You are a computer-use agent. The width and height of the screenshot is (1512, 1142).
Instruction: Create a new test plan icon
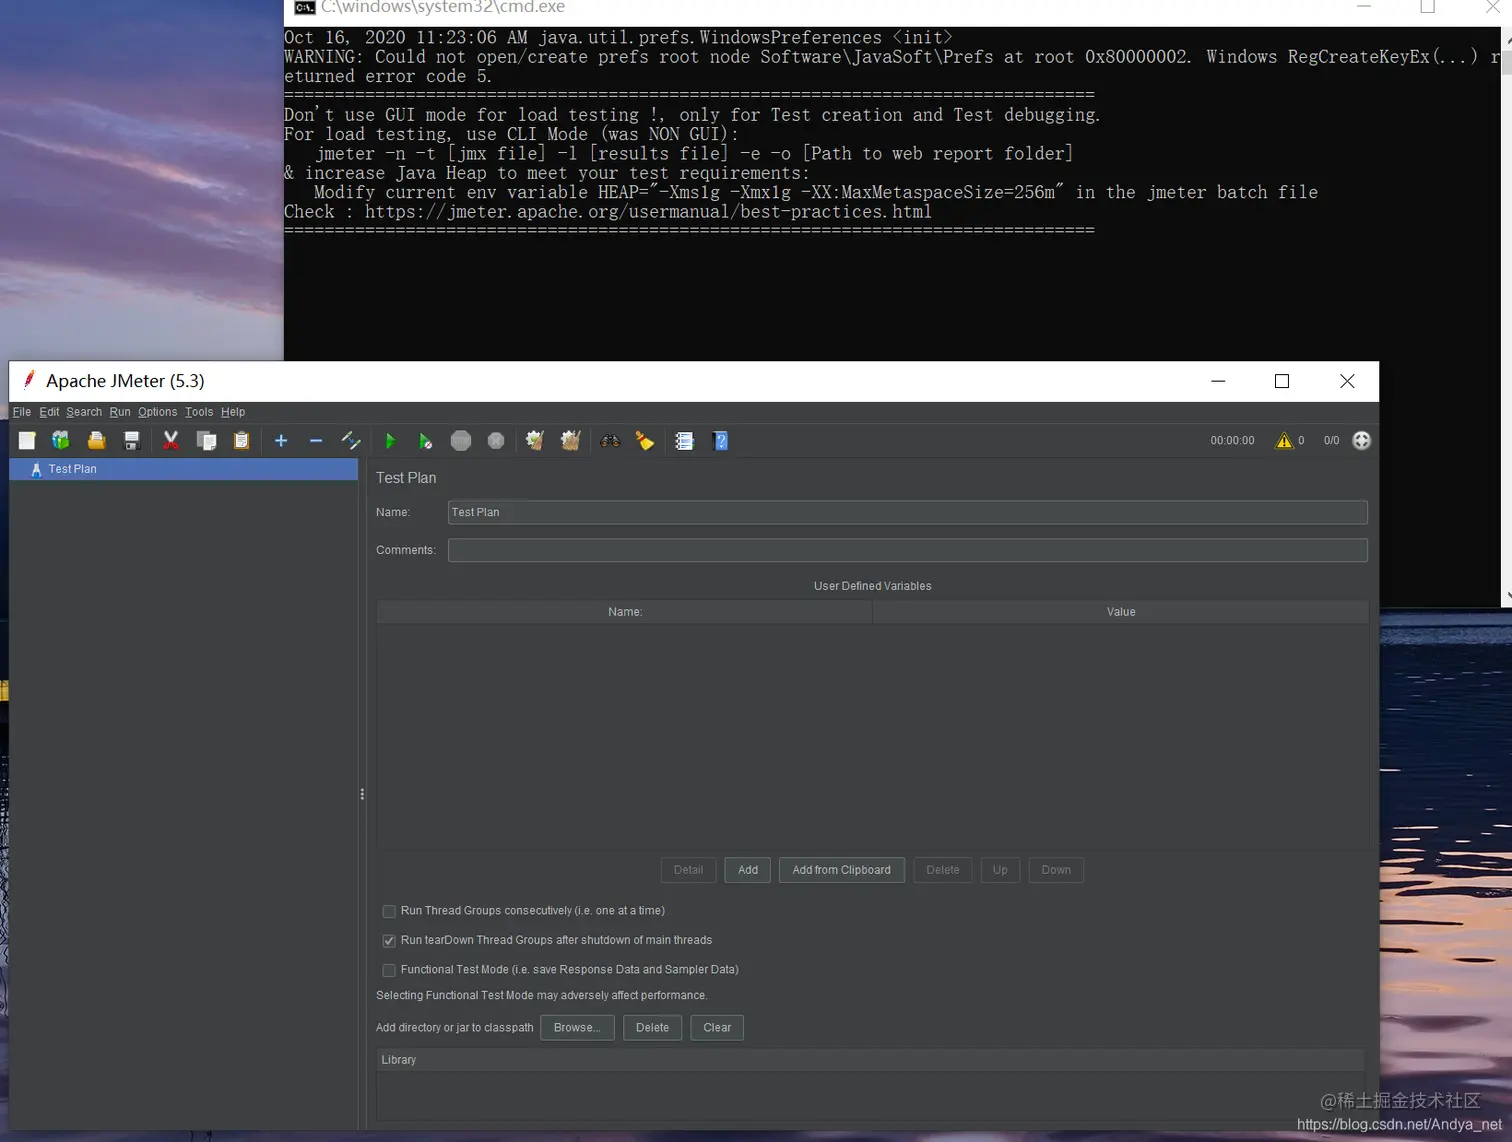pyautogui.click(x=27, y=441)
